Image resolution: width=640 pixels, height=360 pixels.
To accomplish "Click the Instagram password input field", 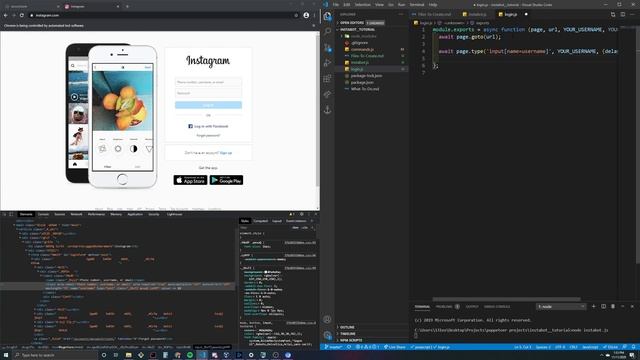I will coord(208,93).
